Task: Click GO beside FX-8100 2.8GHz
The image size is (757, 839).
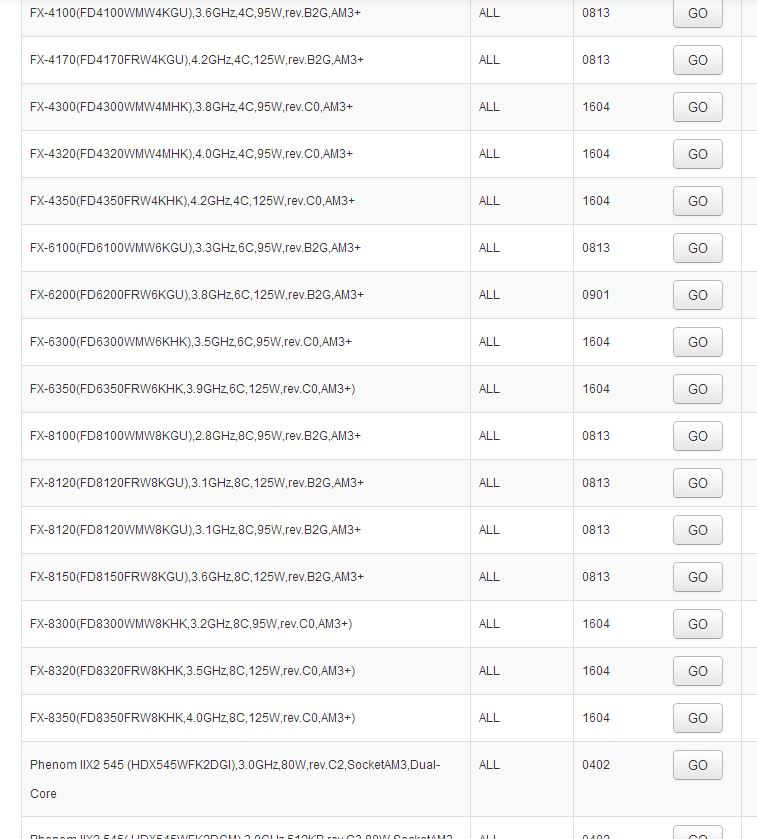Action: 698,436
